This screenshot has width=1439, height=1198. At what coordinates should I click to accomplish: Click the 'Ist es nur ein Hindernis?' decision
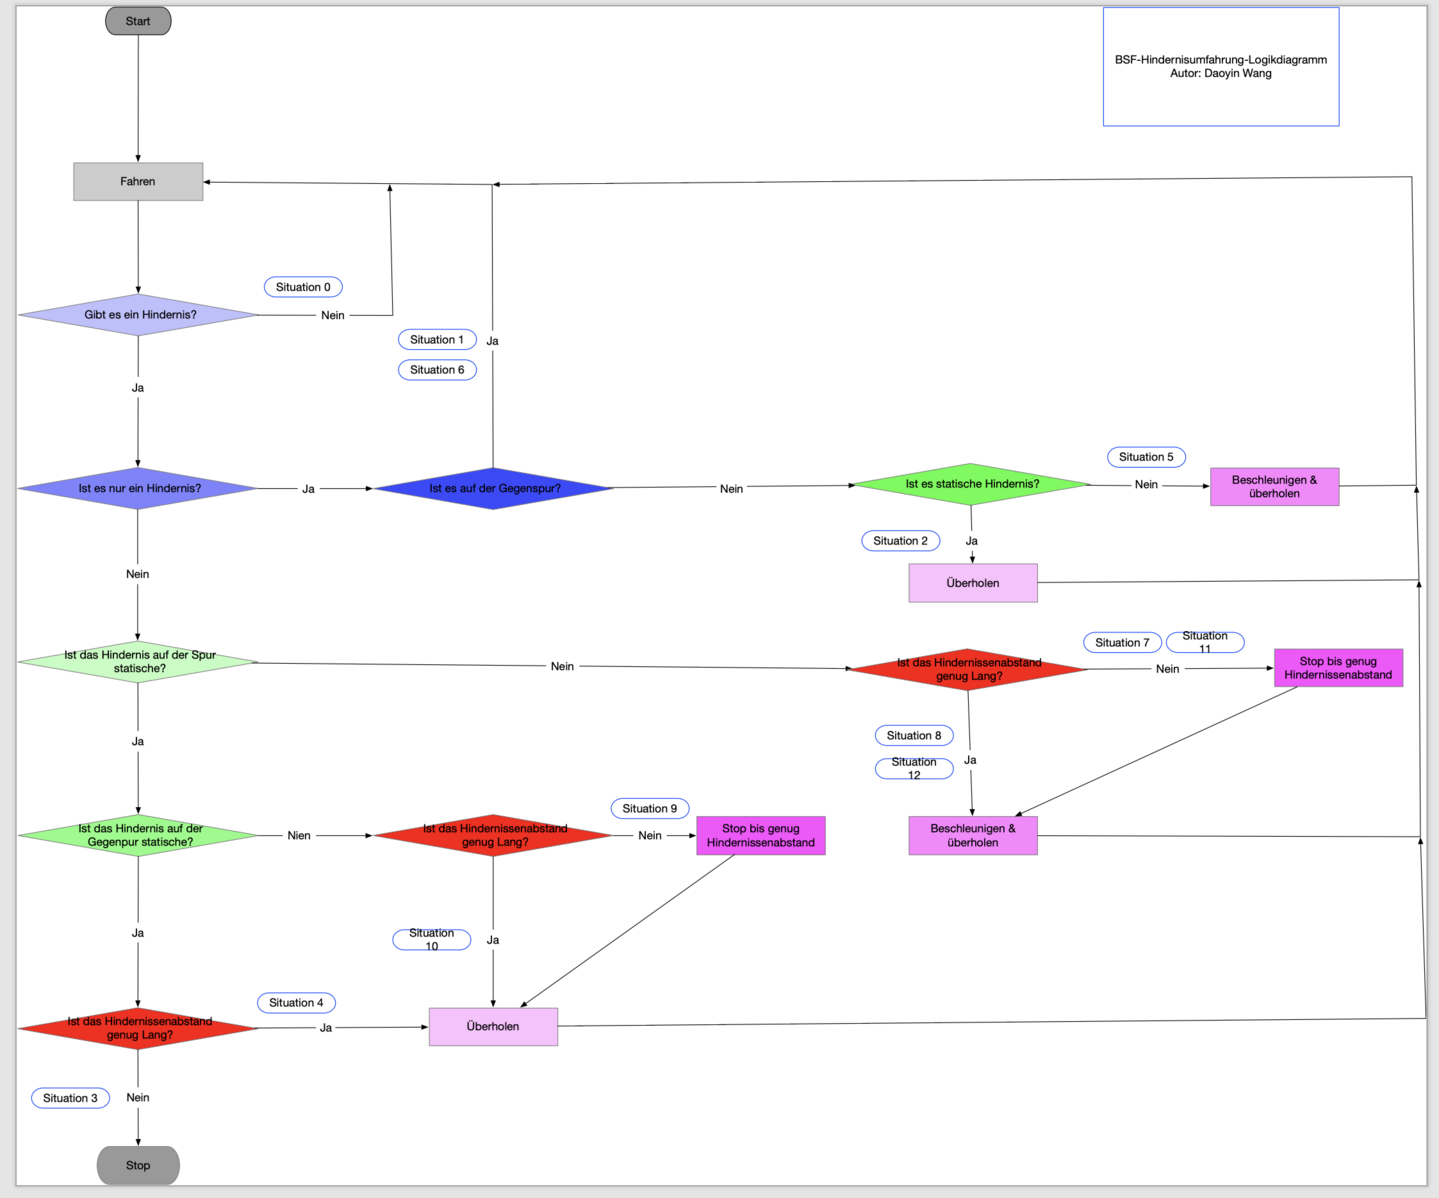(x=139, y=489)
